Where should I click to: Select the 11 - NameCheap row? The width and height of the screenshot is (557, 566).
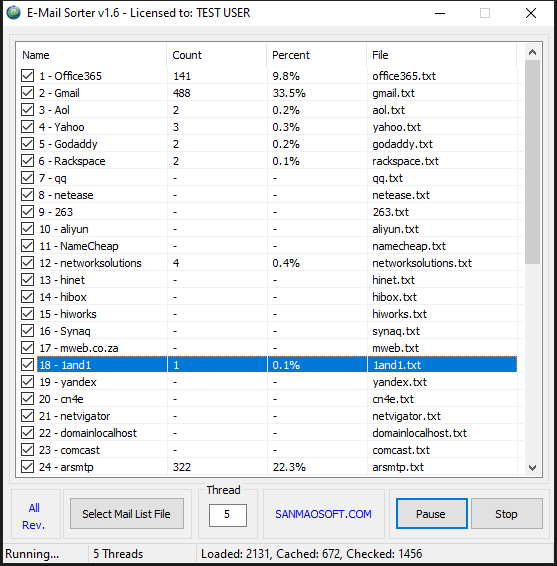pyautogui.click(x=267, y=246)
